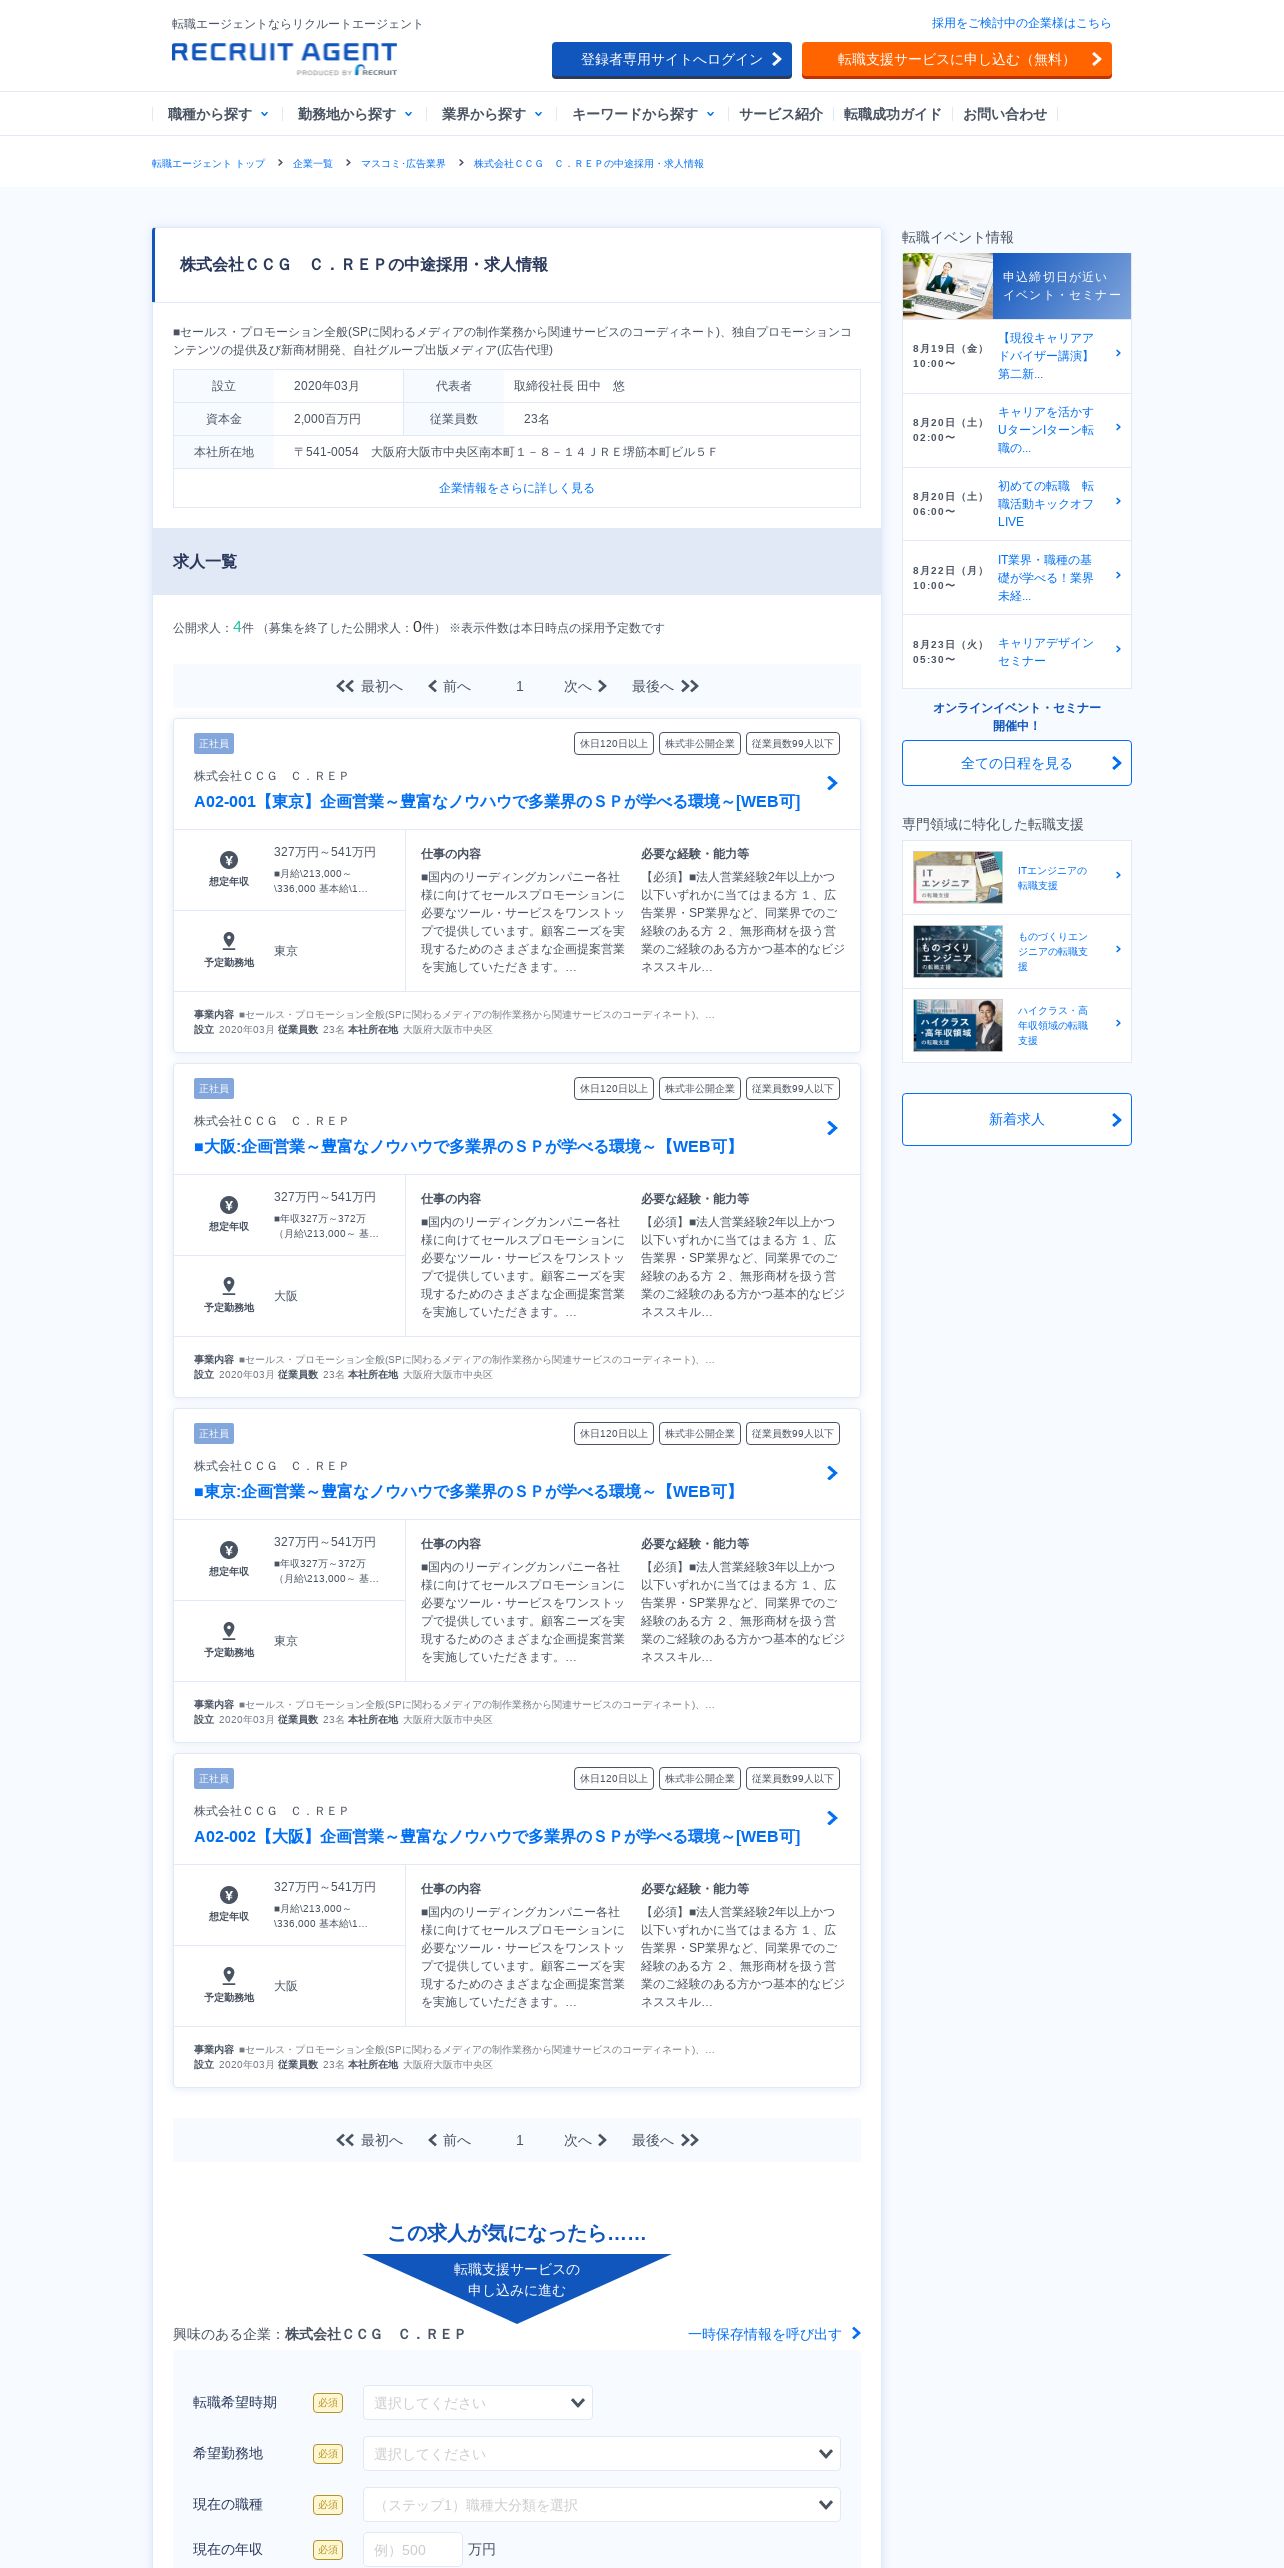Open 転職成功ガイド menu item
Image resolution: width=1284 pixels, height=2568 pixels.
[892, 114]
